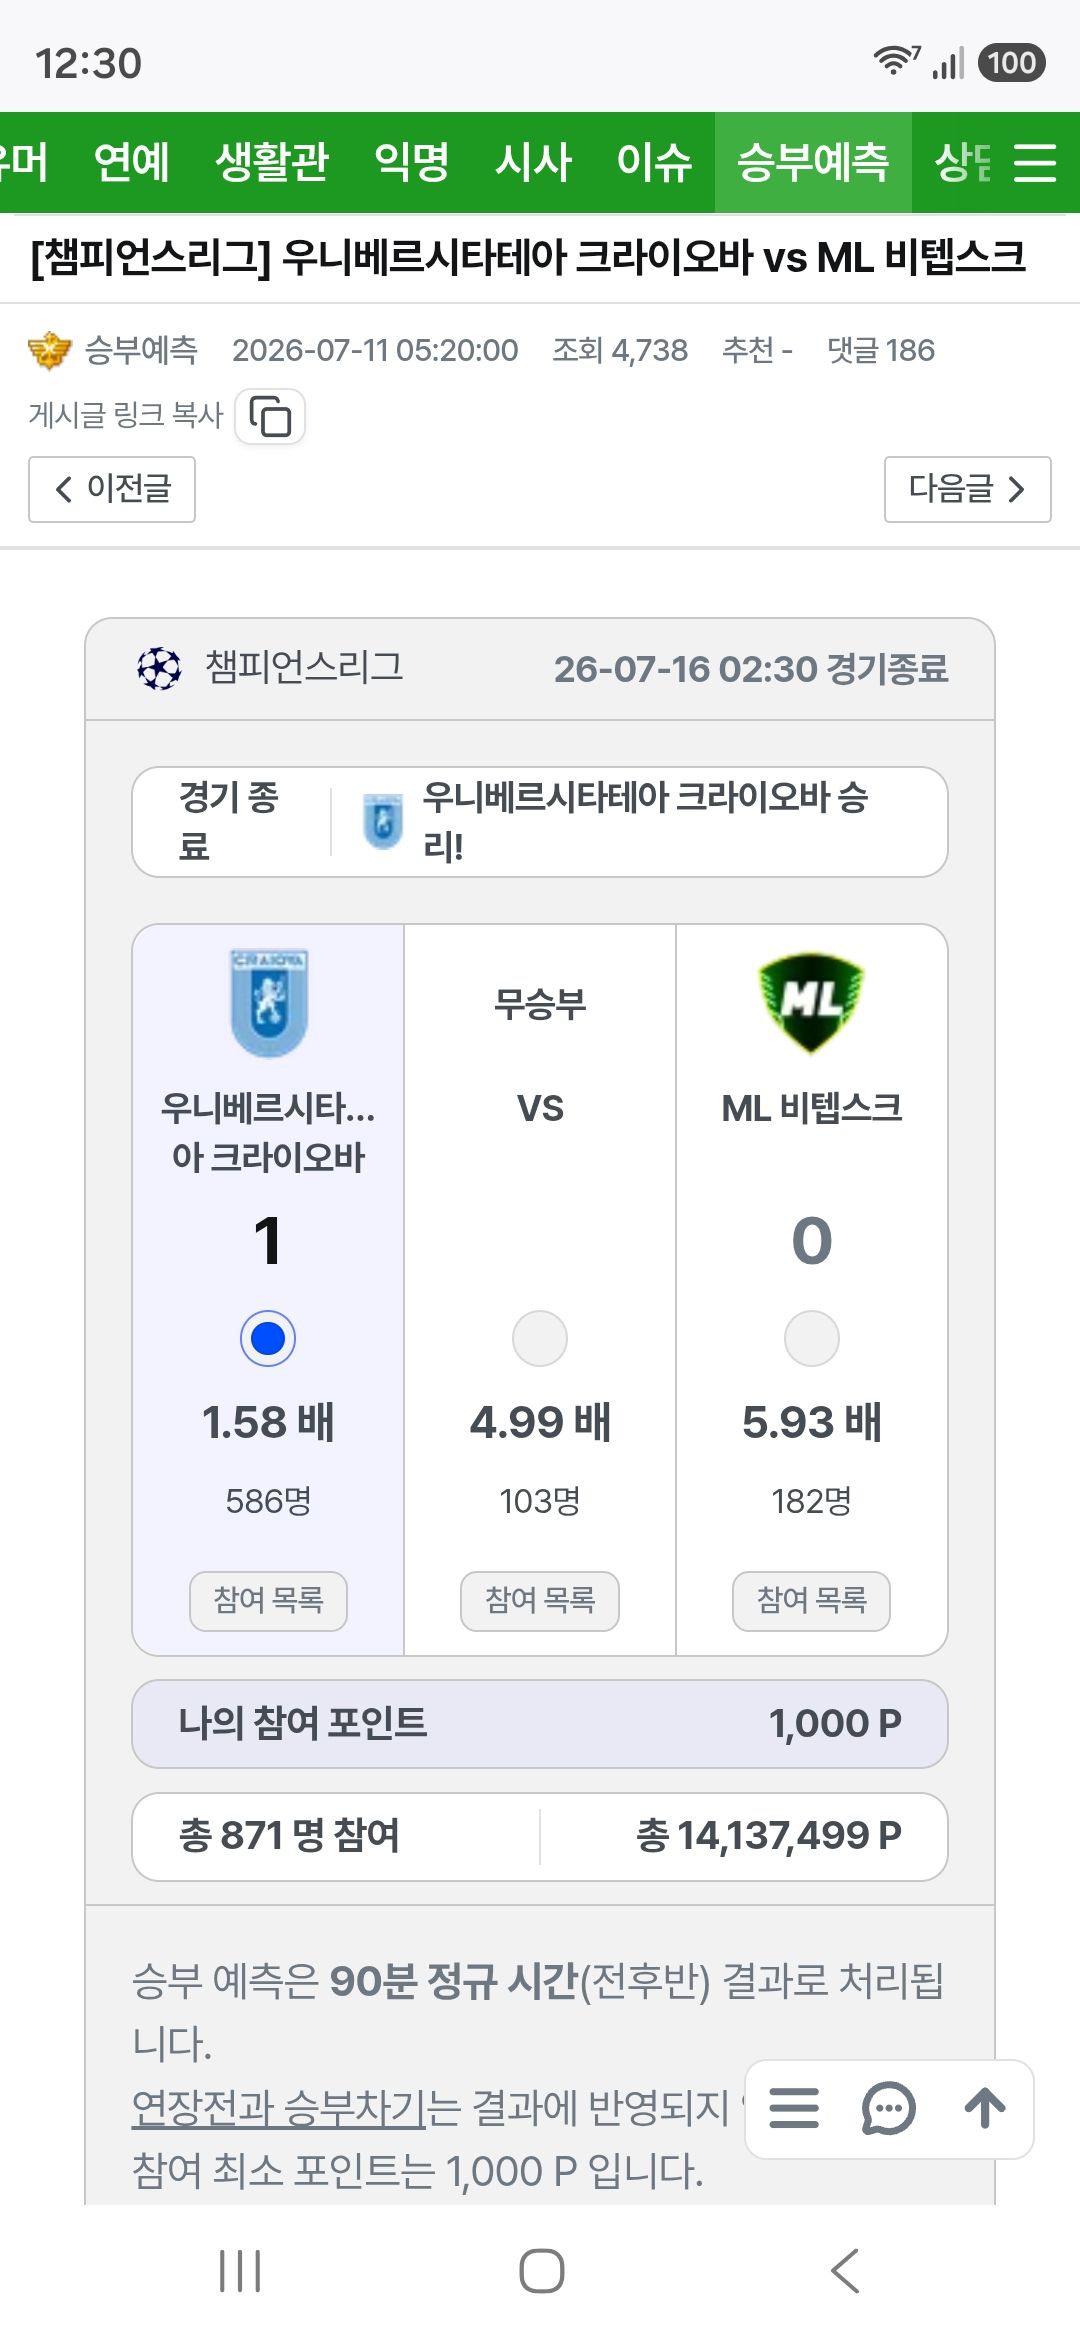The image size is (1080, 2340).
Task: Go to previous post with 이전글
Action: tap(112, 489)
